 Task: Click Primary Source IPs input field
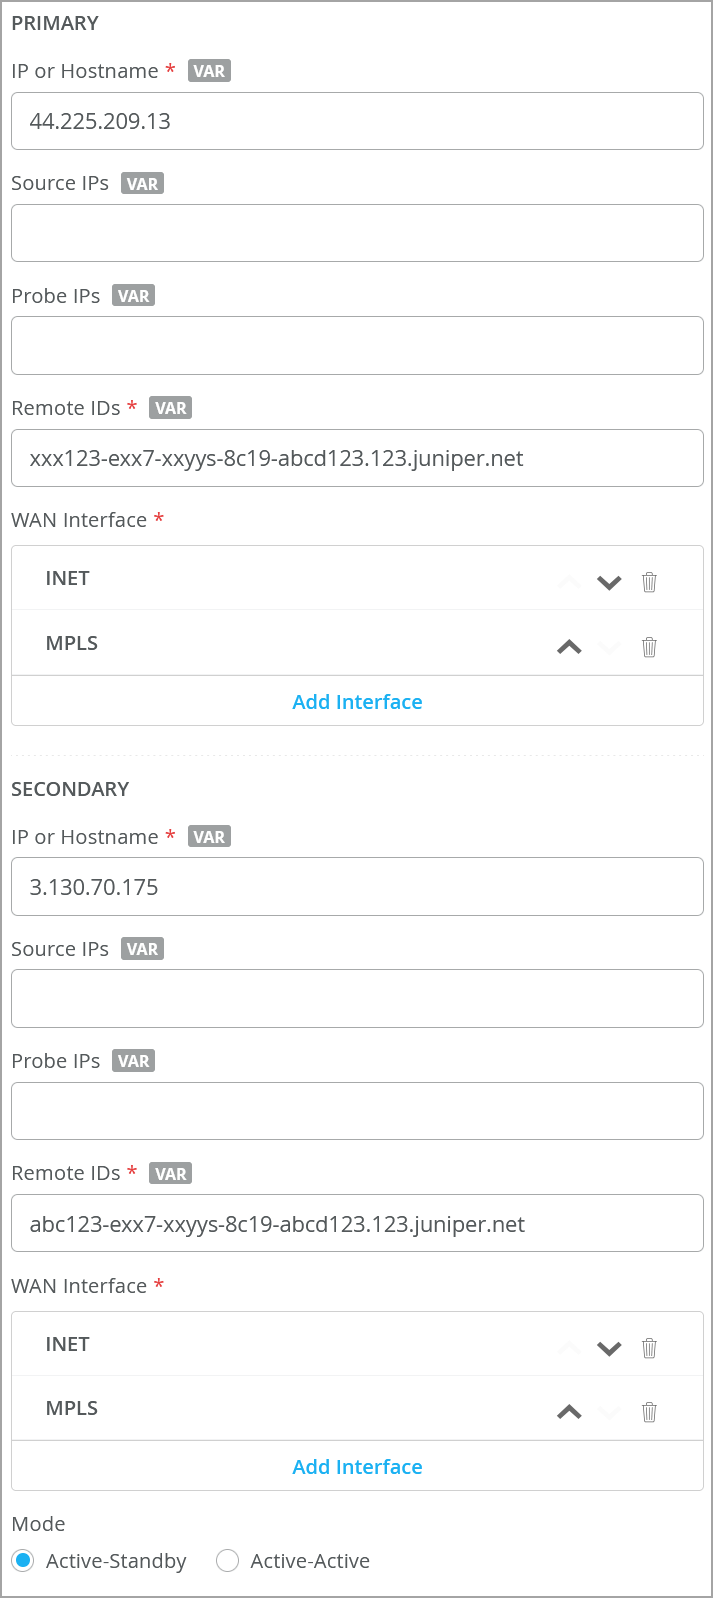pyautogui.click(x=357, y=233)
